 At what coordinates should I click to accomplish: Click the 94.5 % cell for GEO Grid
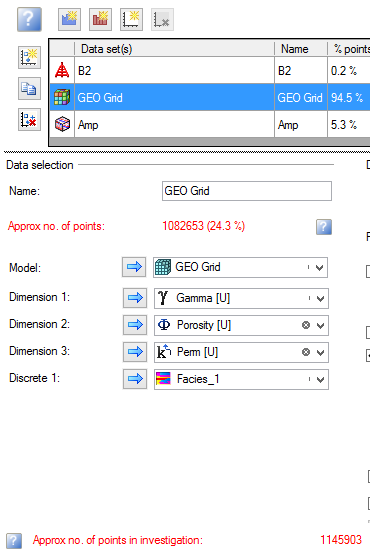tap(349, 97)
